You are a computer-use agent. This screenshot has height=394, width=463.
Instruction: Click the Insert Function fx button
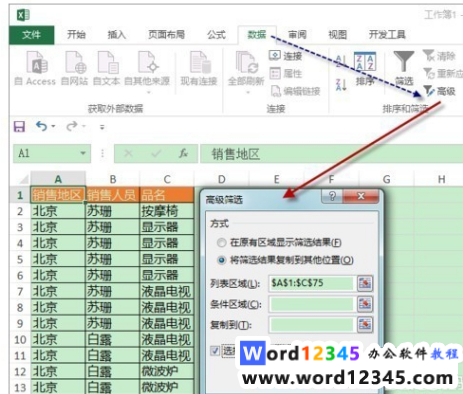pyautogui.click(x=183, y=153)
